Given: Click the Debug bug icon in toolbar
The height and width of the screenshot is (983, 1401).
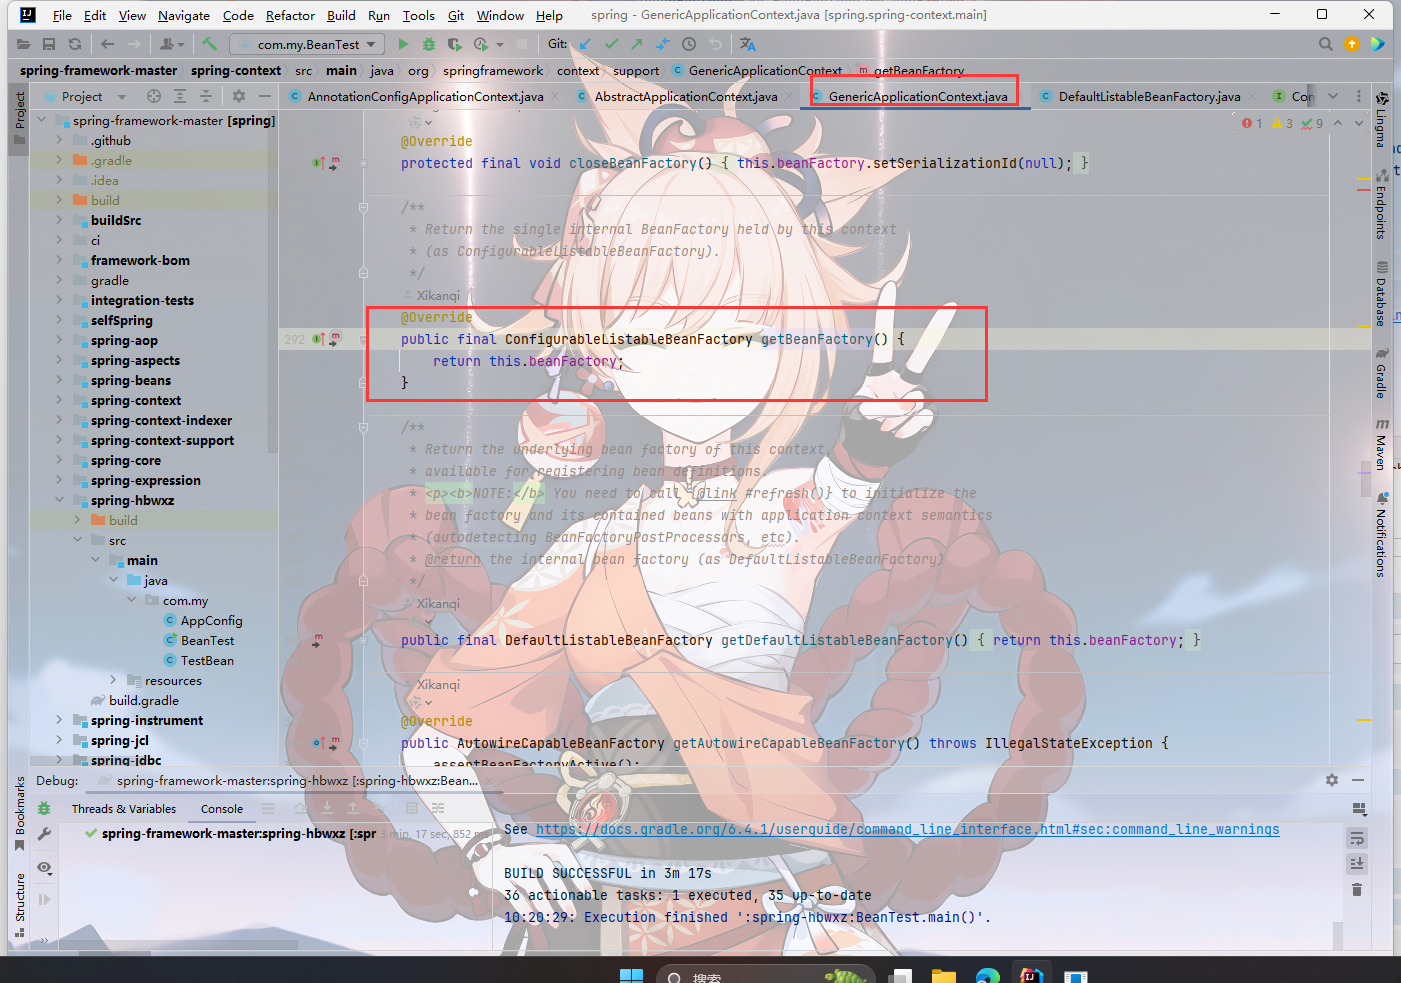Looking at the screenshot, I should point(429,44).
